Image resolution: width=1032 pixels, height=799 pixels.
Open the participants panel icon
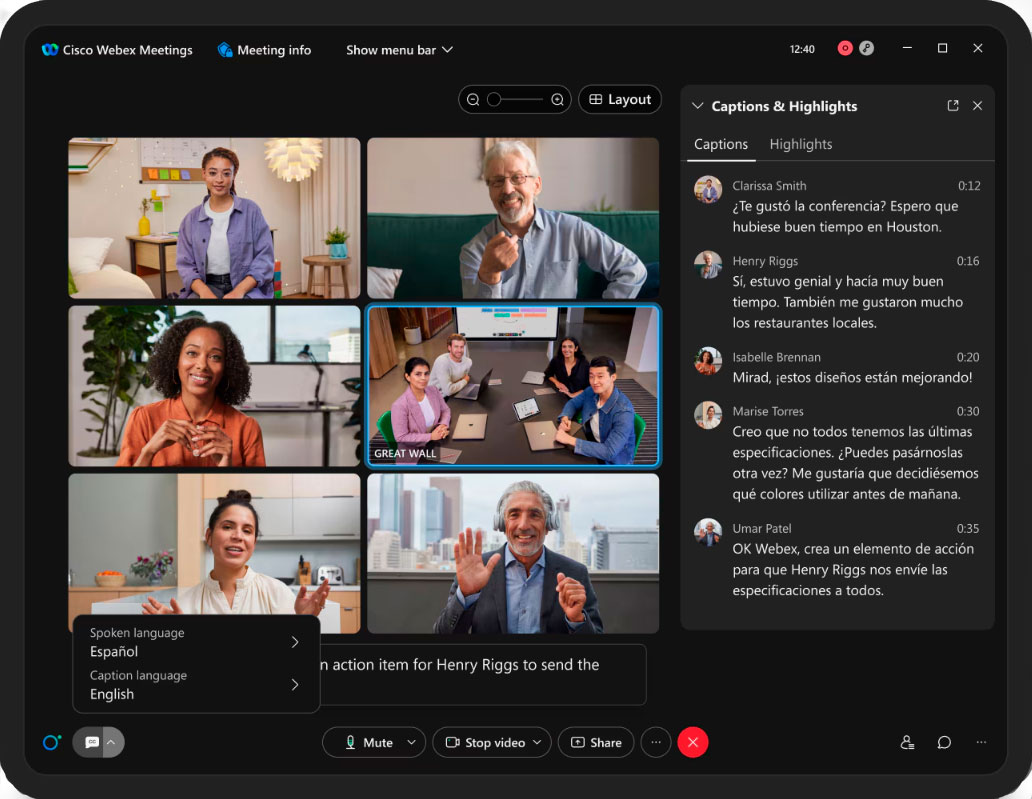click(x=907, y=742)
